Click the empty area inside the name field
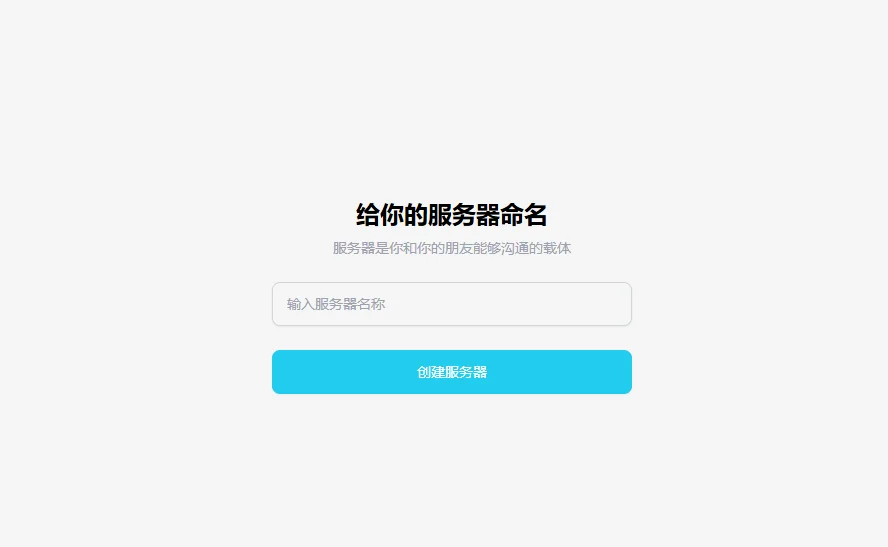This screenshot has width=888, height=547. coord(510,304)
